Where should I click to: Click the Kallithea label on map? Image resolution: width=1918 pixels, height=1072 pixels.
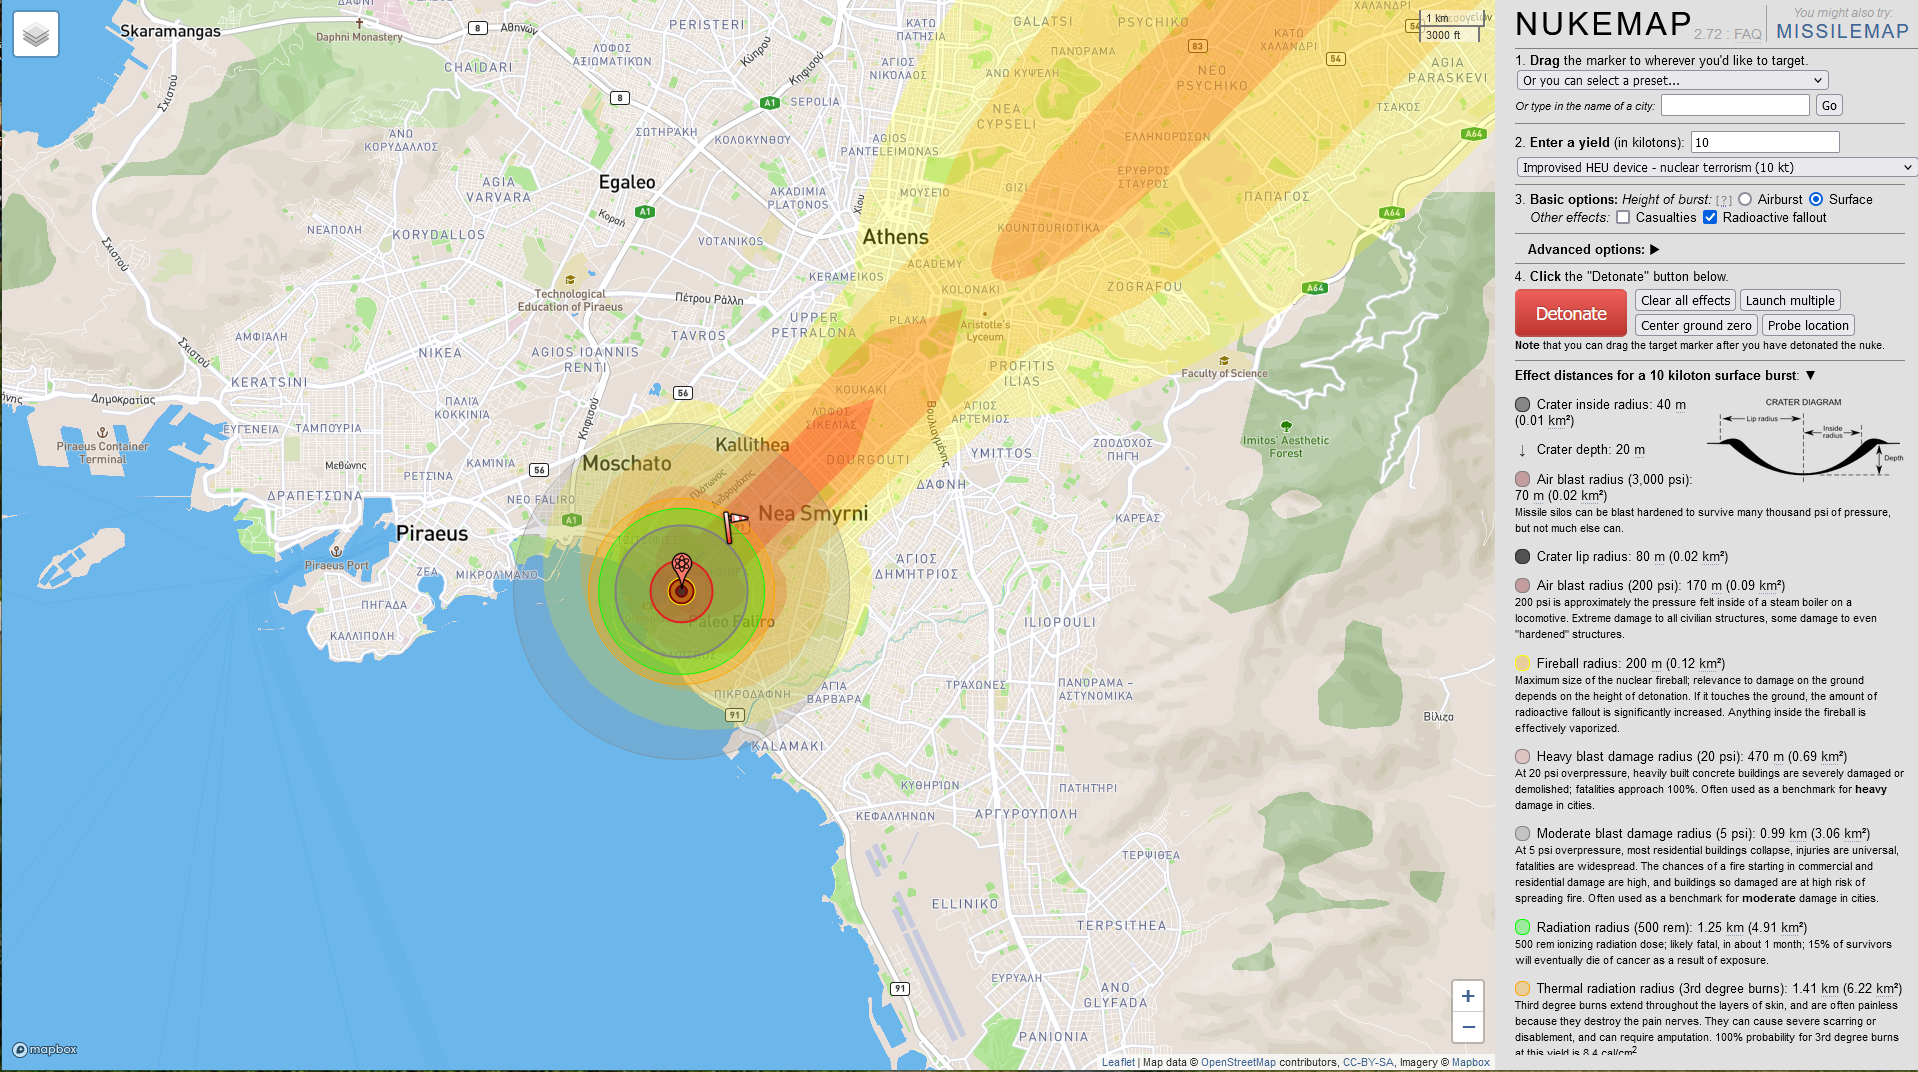pos(752,444)
